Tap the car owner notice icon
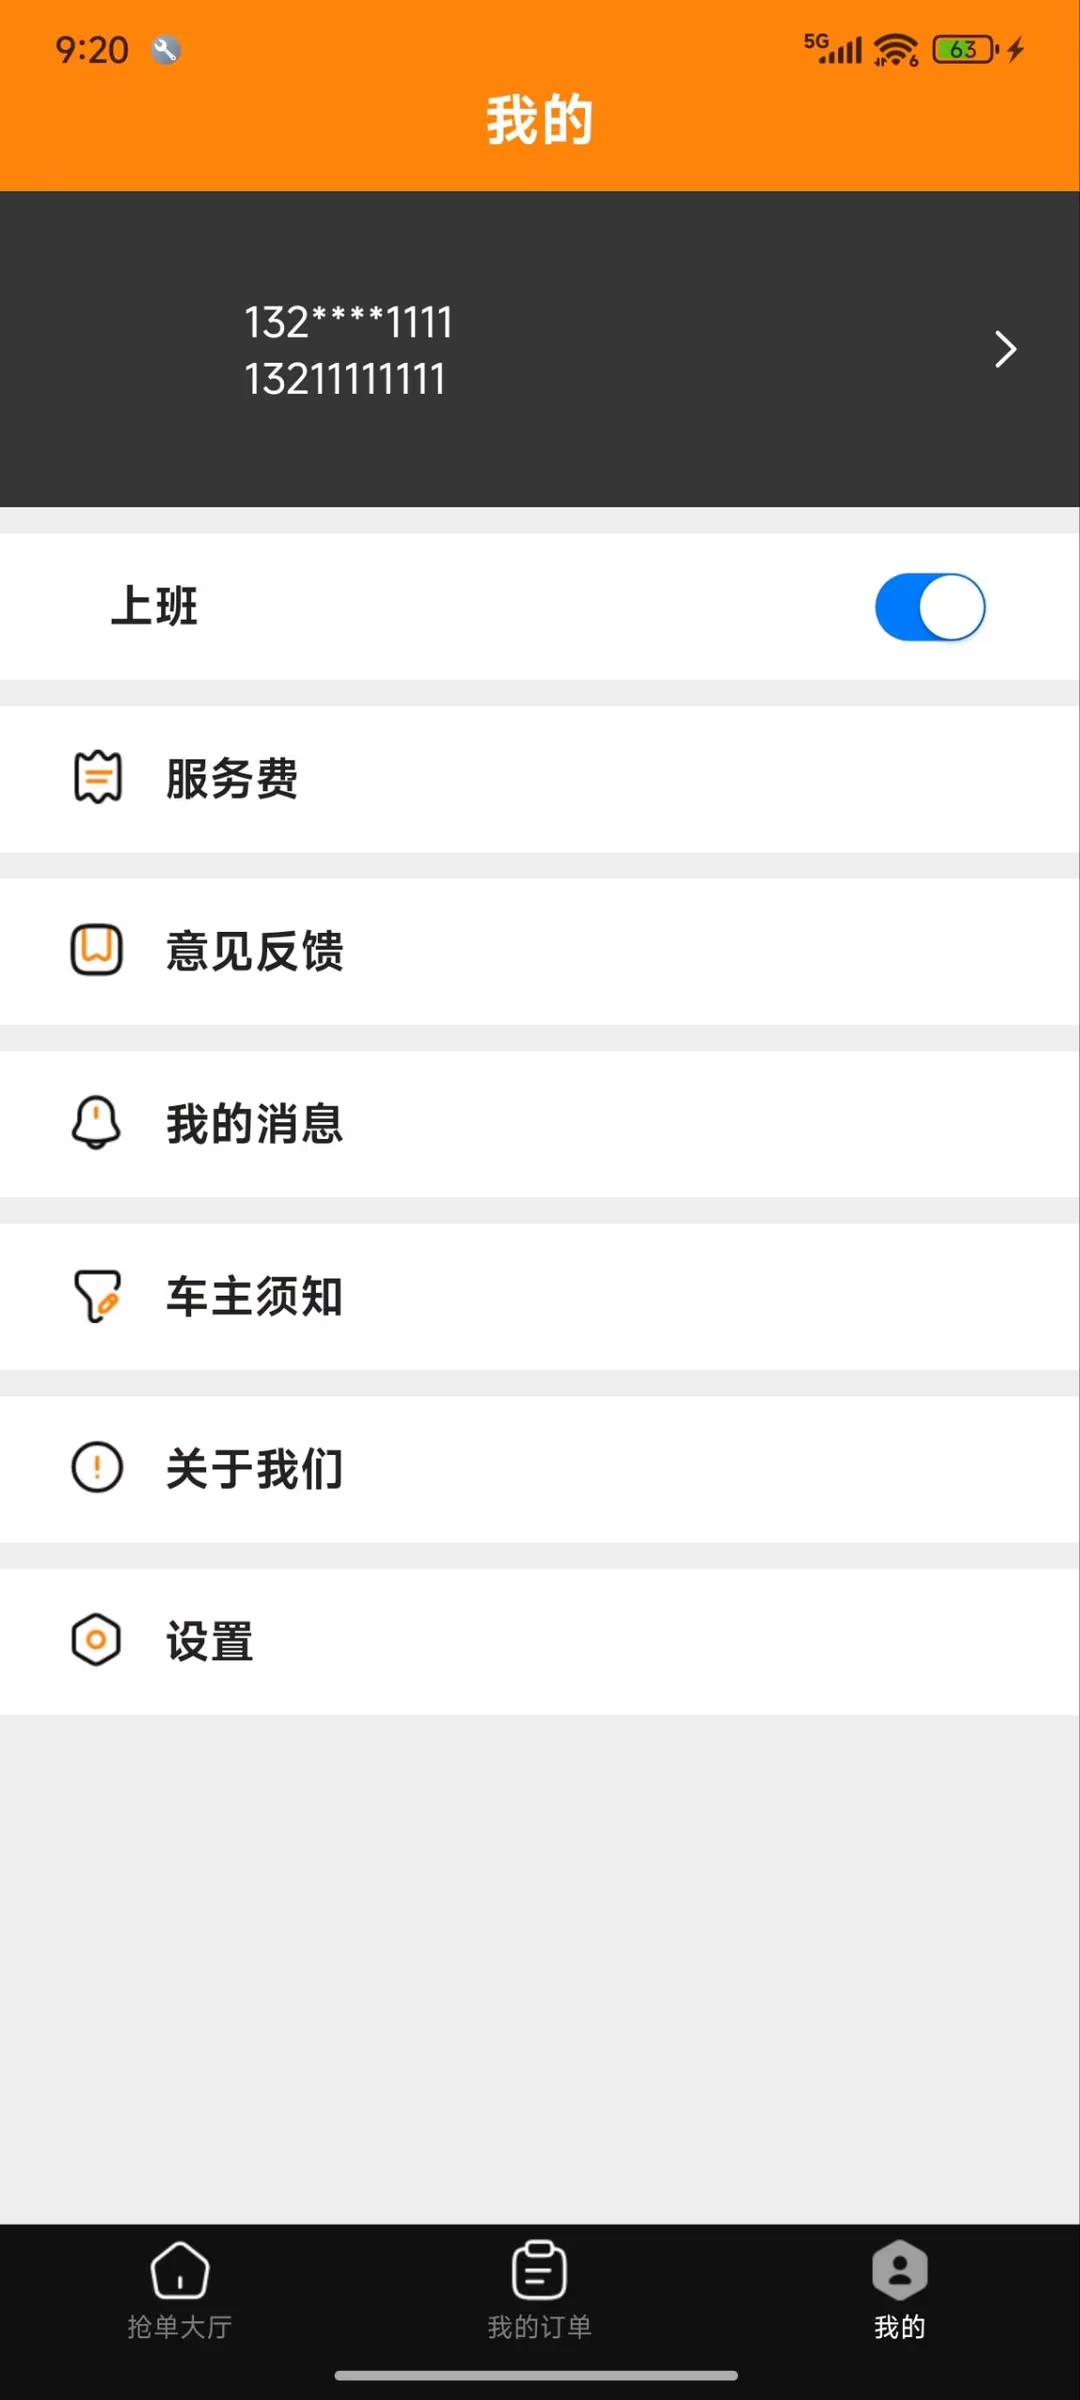Image resolution: width=1080 pixels, height=2400 pixels. 97,1296
